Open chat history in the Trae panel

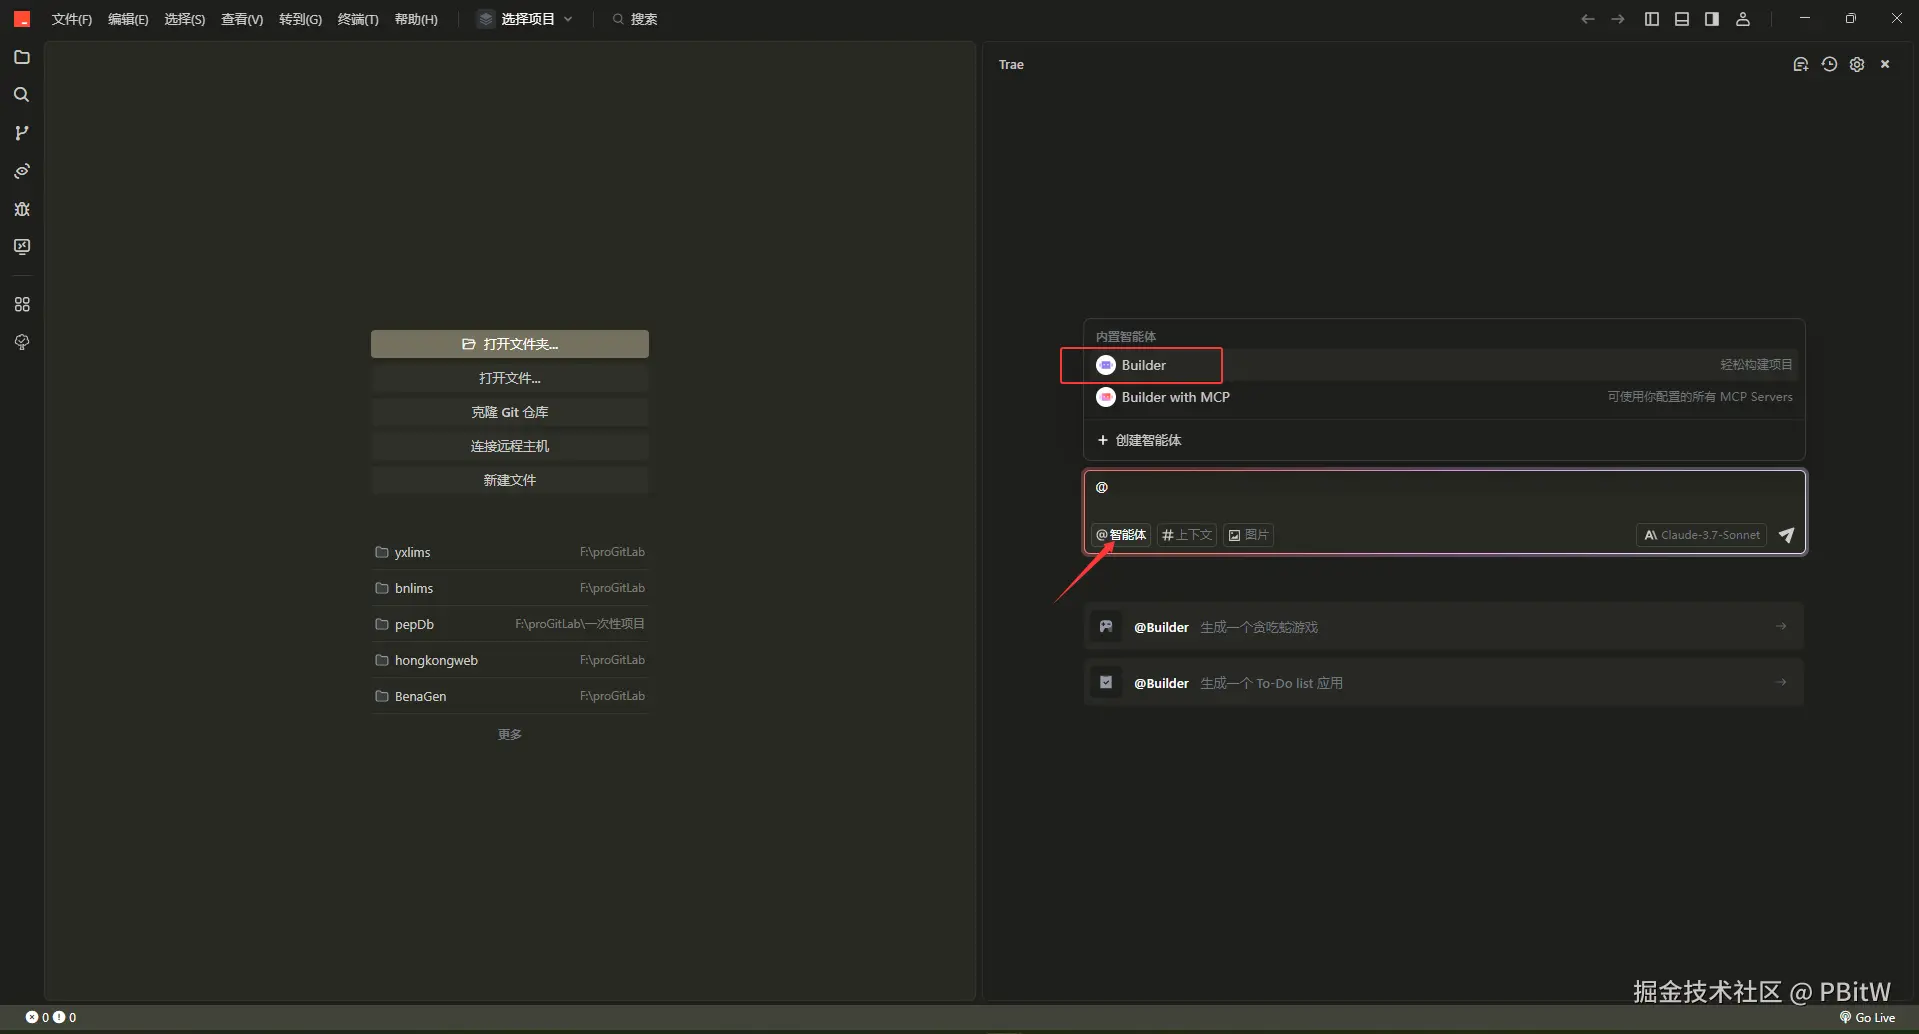coord(1829,64)
